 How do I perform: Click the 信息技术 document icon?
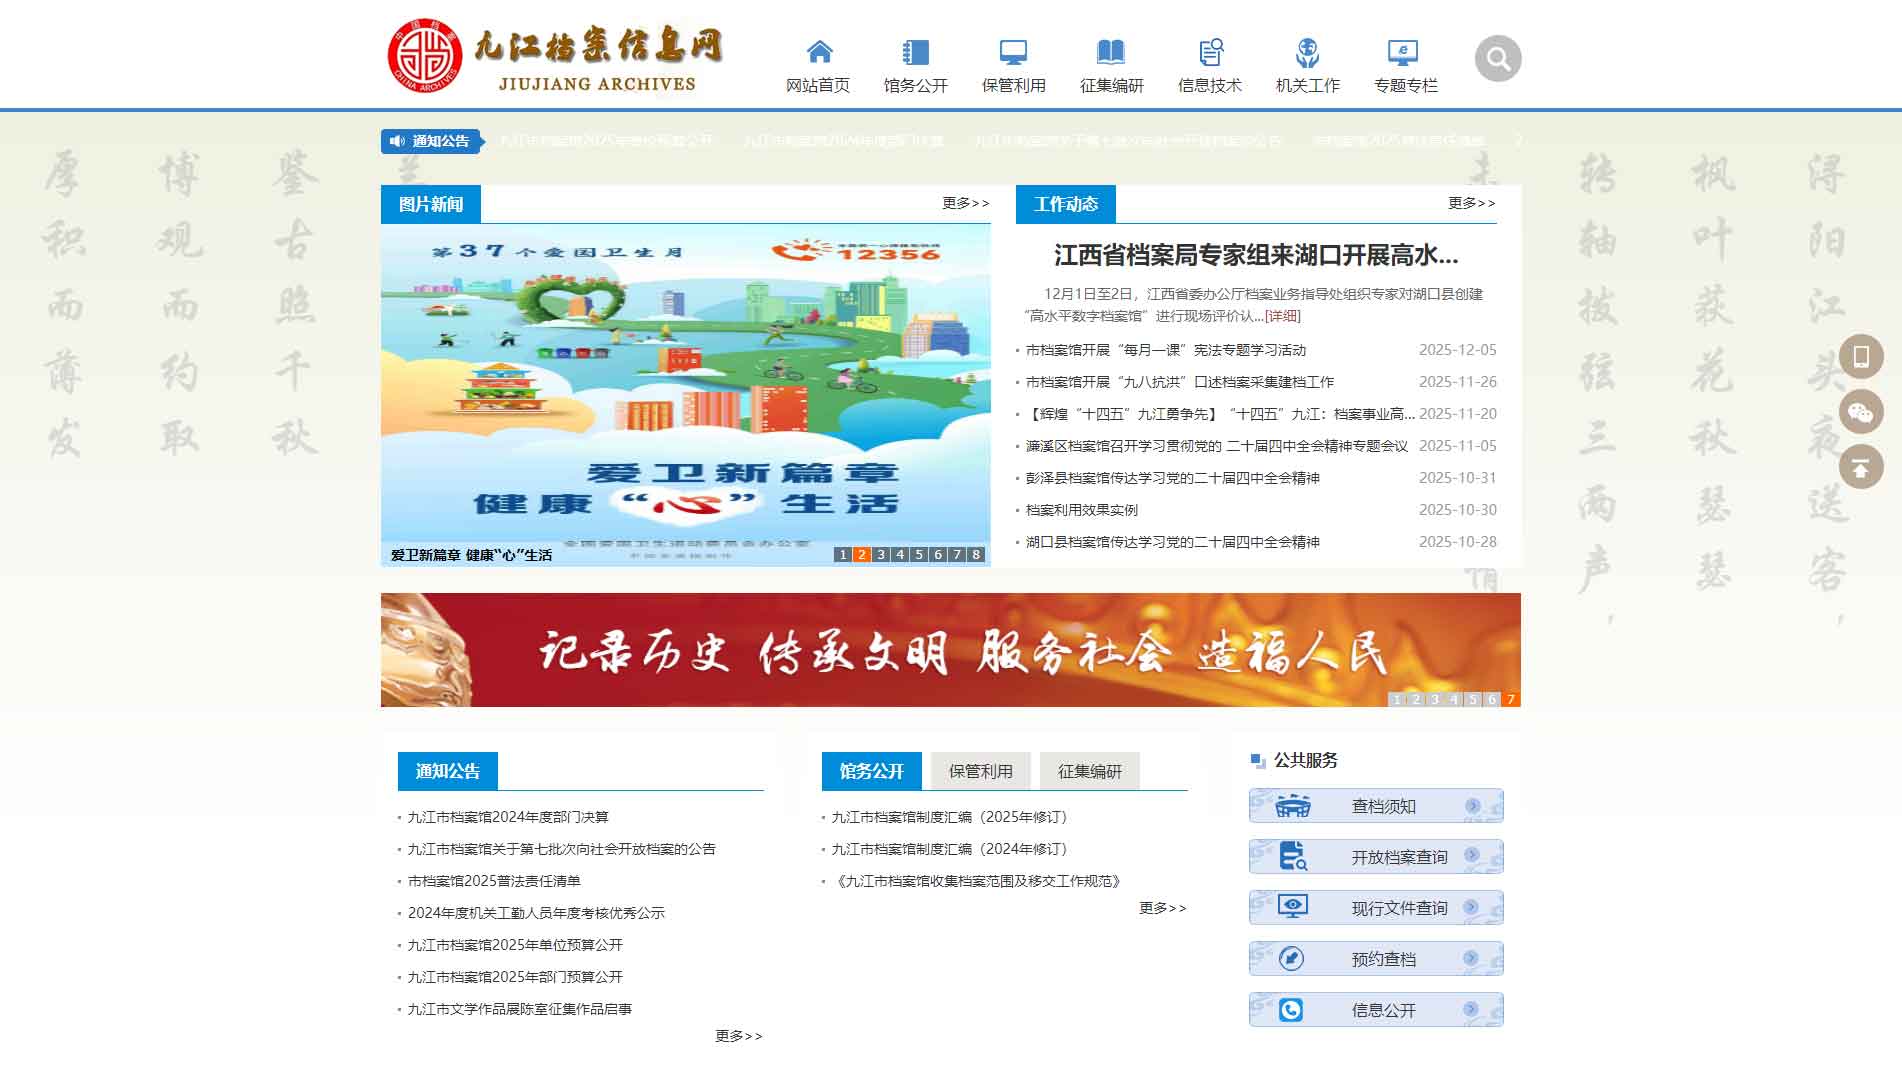pos(1210,51)
